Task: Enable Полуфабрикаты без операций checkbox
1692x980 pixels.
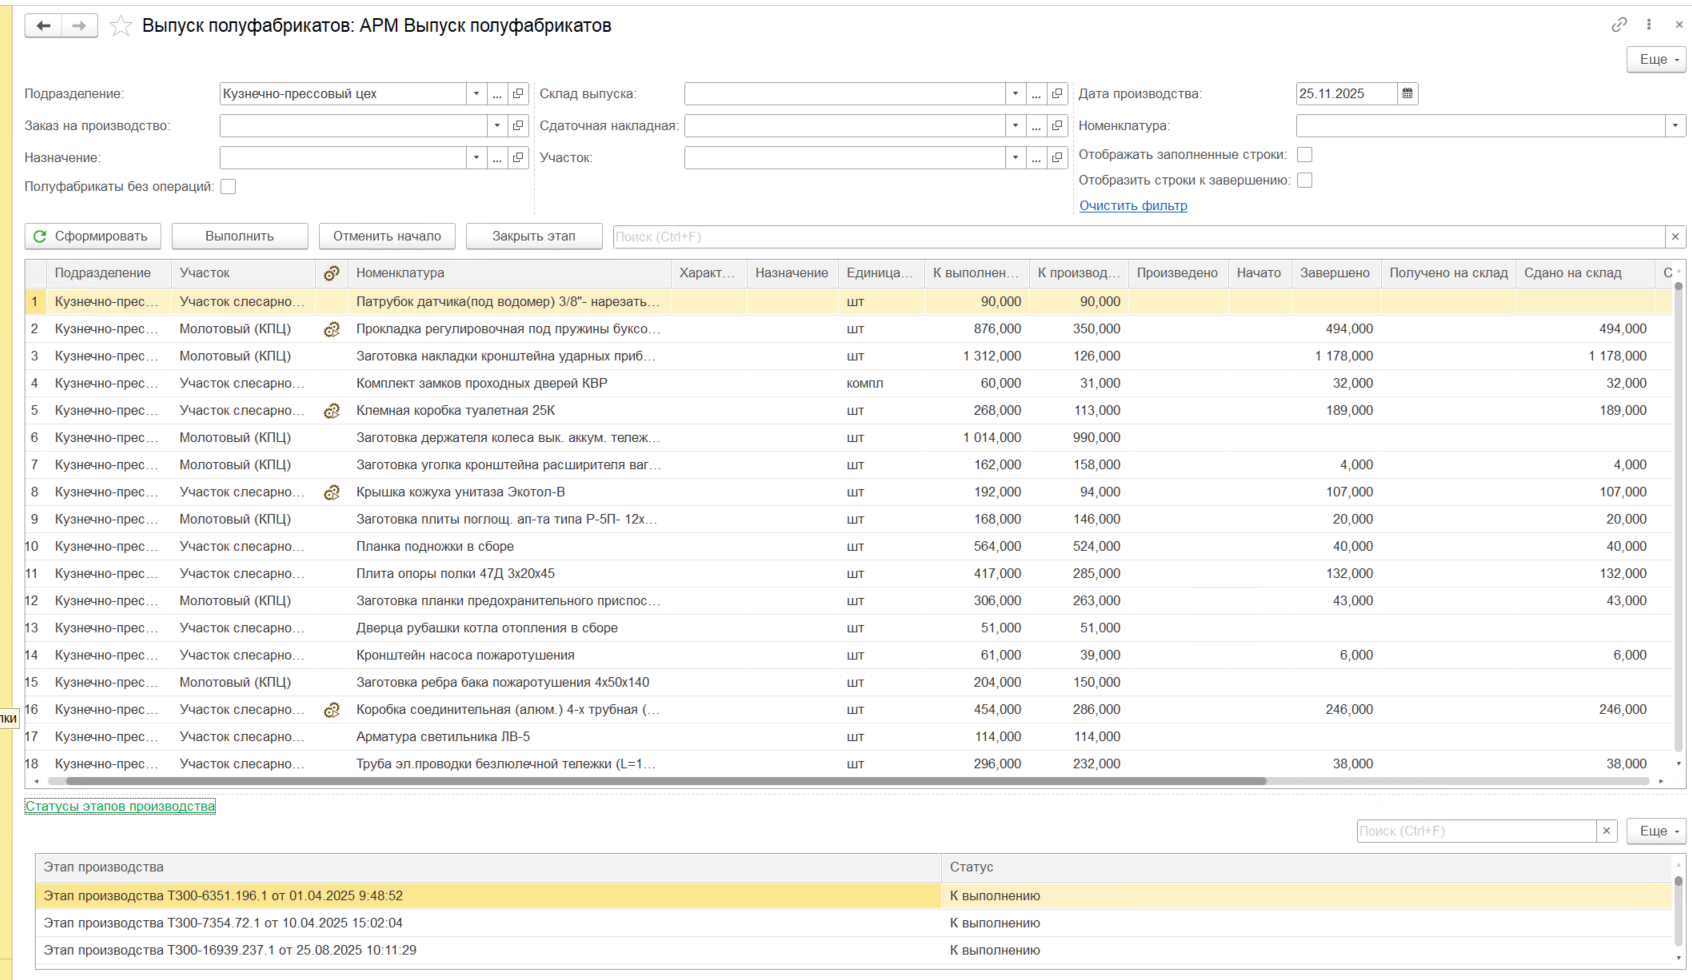Action: click(228, 187)
